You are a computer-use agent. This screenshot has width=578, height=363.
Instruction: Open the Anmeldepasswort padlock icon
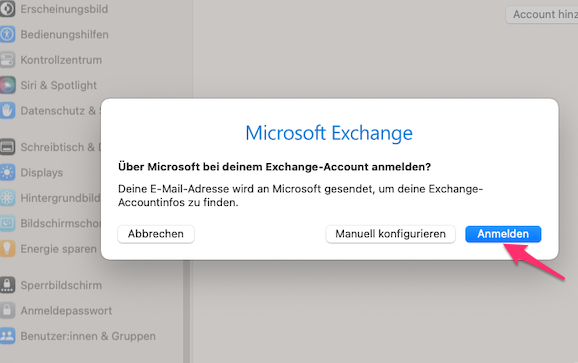7,311
